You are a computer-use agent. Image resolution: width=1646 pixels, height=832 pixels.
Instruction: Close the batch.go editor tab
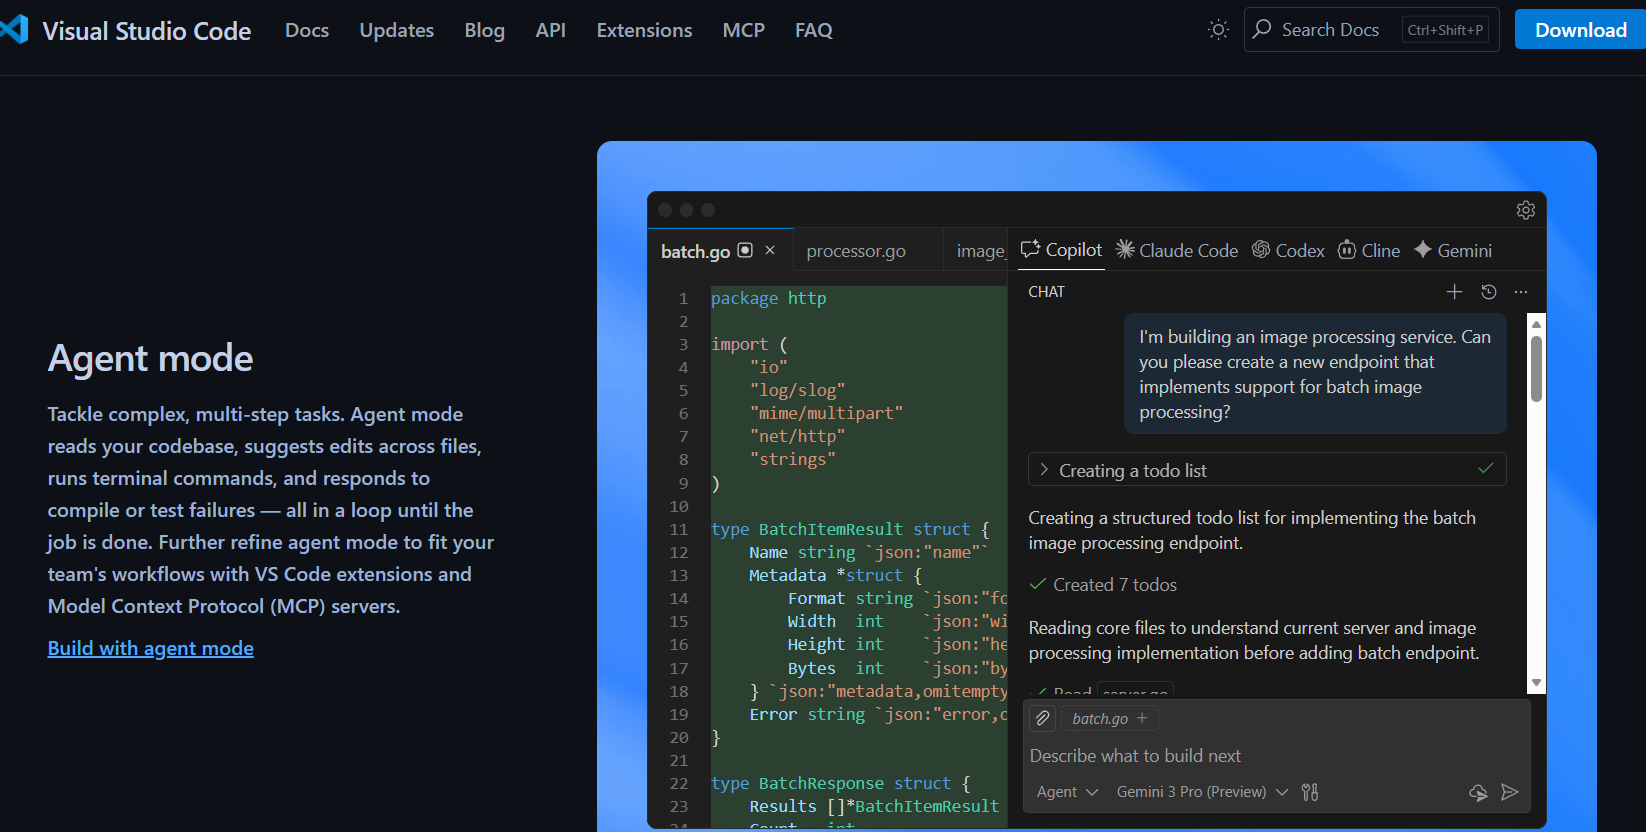[770, 250]
